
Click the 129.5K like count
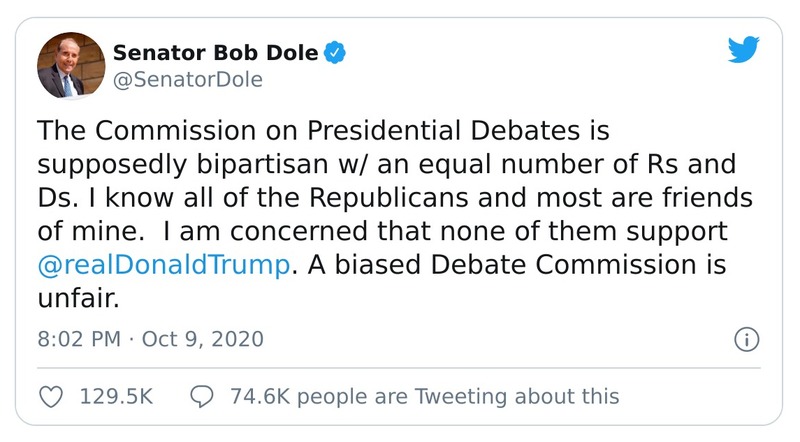click(x=116, y=396)
